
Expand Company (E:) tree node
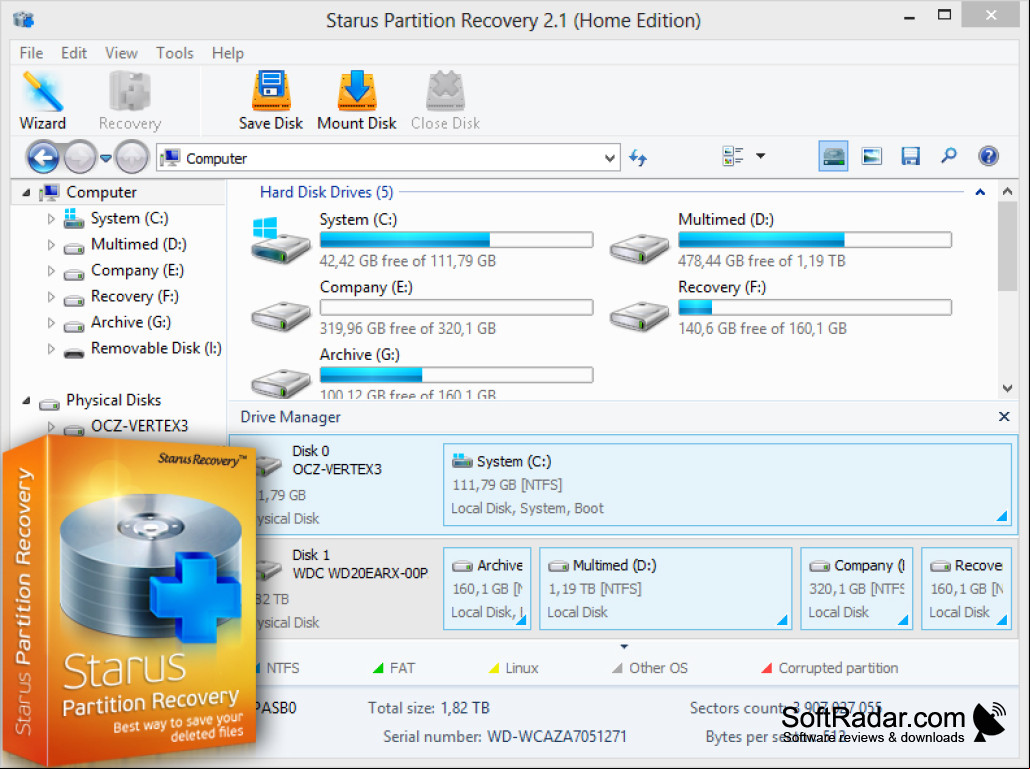(51, 271)
